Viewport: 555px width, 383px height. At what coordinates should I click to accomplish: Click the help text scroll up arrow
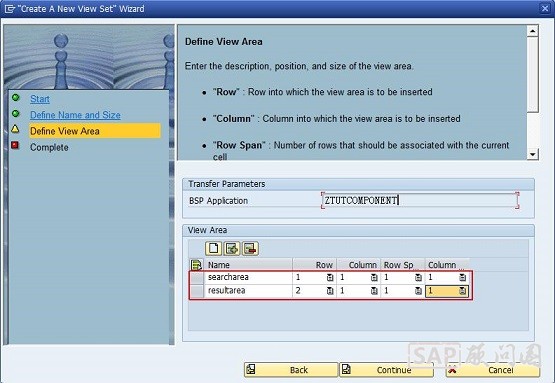pyautogui.click(x=533, y=31)
